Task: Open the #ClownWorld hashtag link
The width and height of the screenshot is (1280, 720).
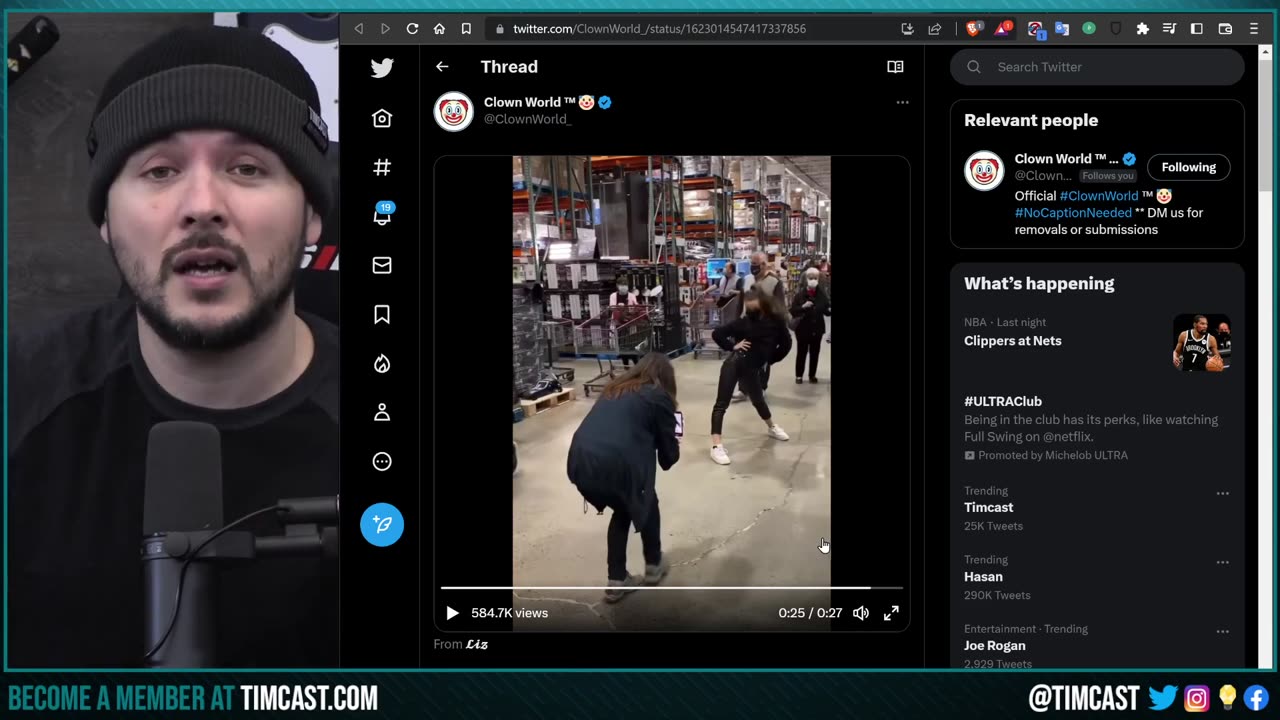Action: click(1099, 196)
